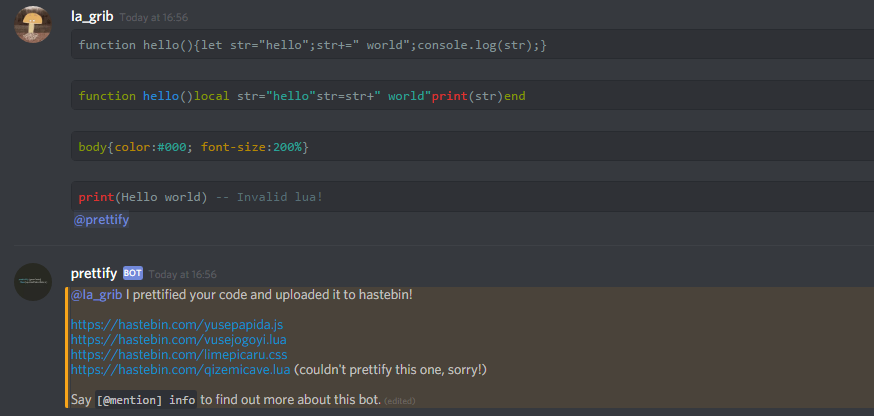This screenshot has width=874, height=416.
Task: Click the la_grib username heading
Action: coord(92,17)
